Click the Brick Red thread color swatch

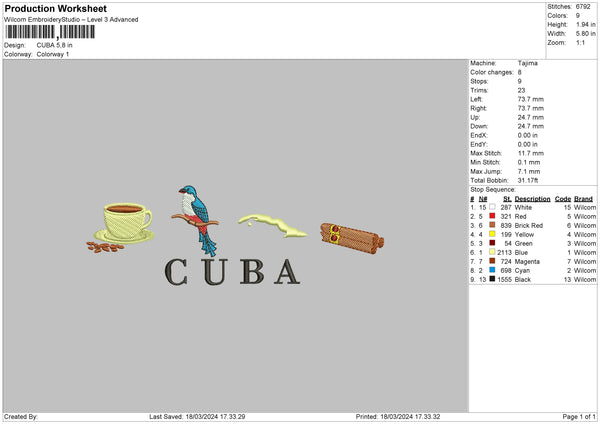[x=492, y=225]
